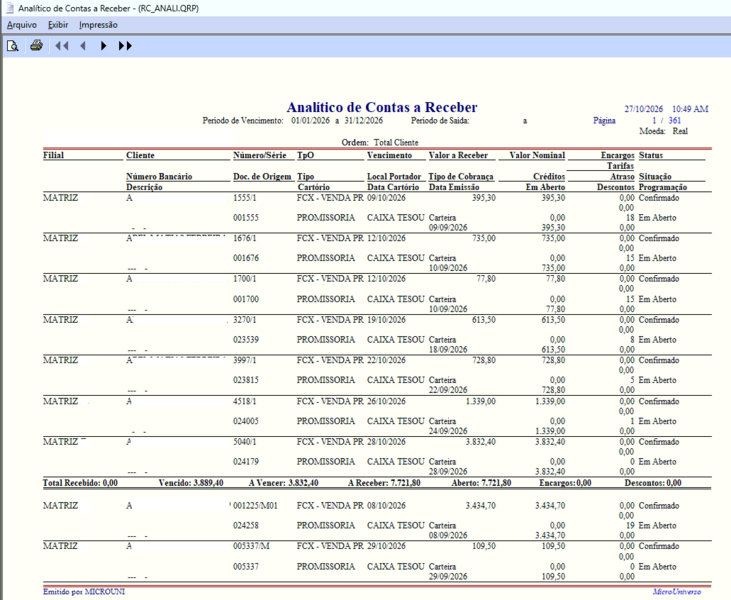Select document number 5040/1
The image size is (731, 600).
click(245, 442)
